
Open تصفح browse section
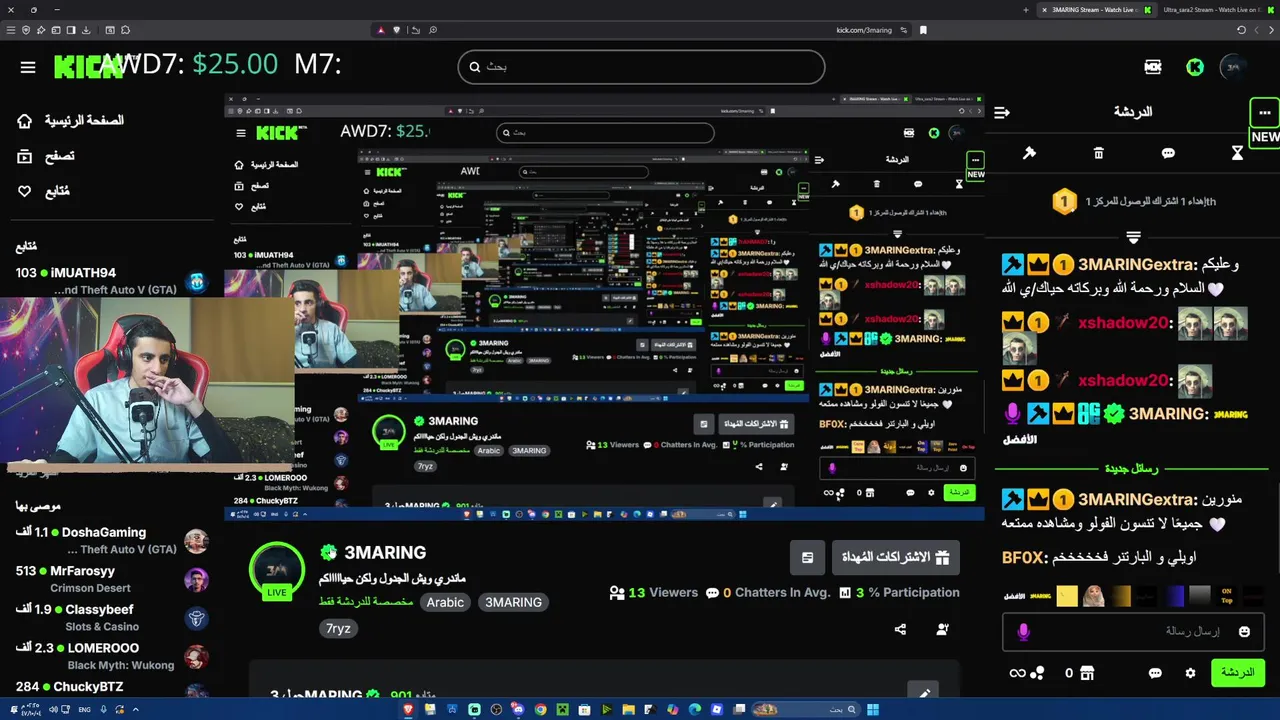(46, 156)
